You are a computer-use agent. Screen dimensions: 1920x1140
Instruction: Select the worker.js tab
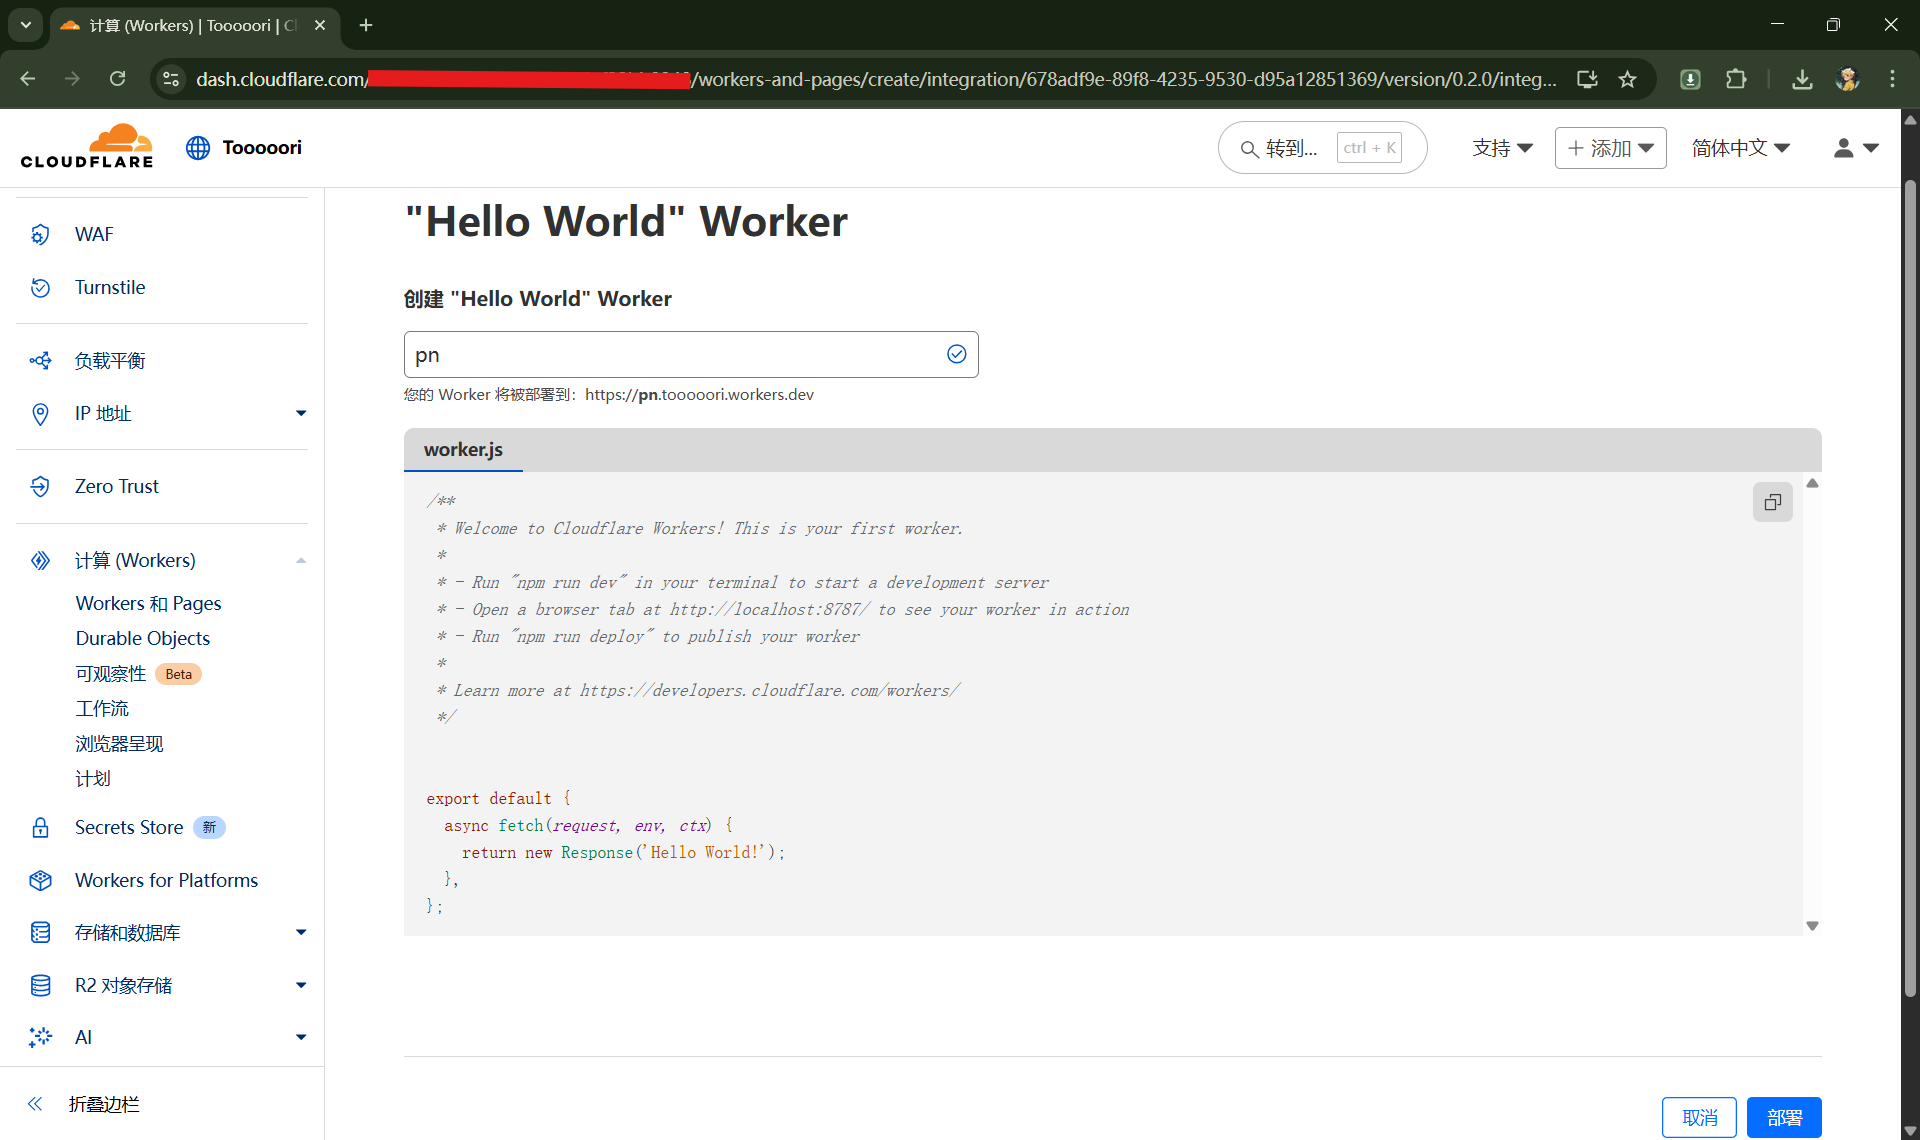pyautogui.click(x=463, y=450)
